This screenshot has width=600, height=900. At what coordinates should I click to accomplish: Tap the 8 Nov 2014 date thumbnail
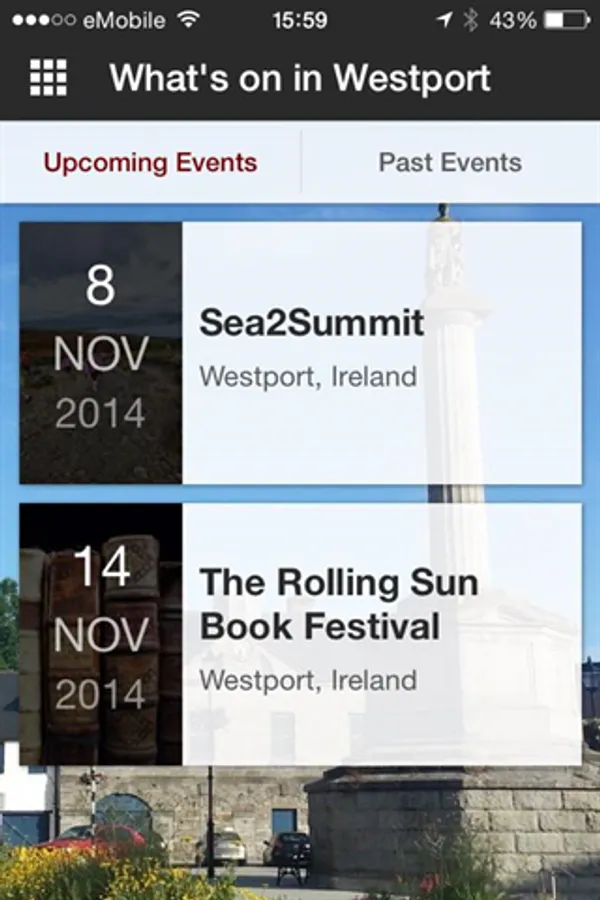(101, 352)
